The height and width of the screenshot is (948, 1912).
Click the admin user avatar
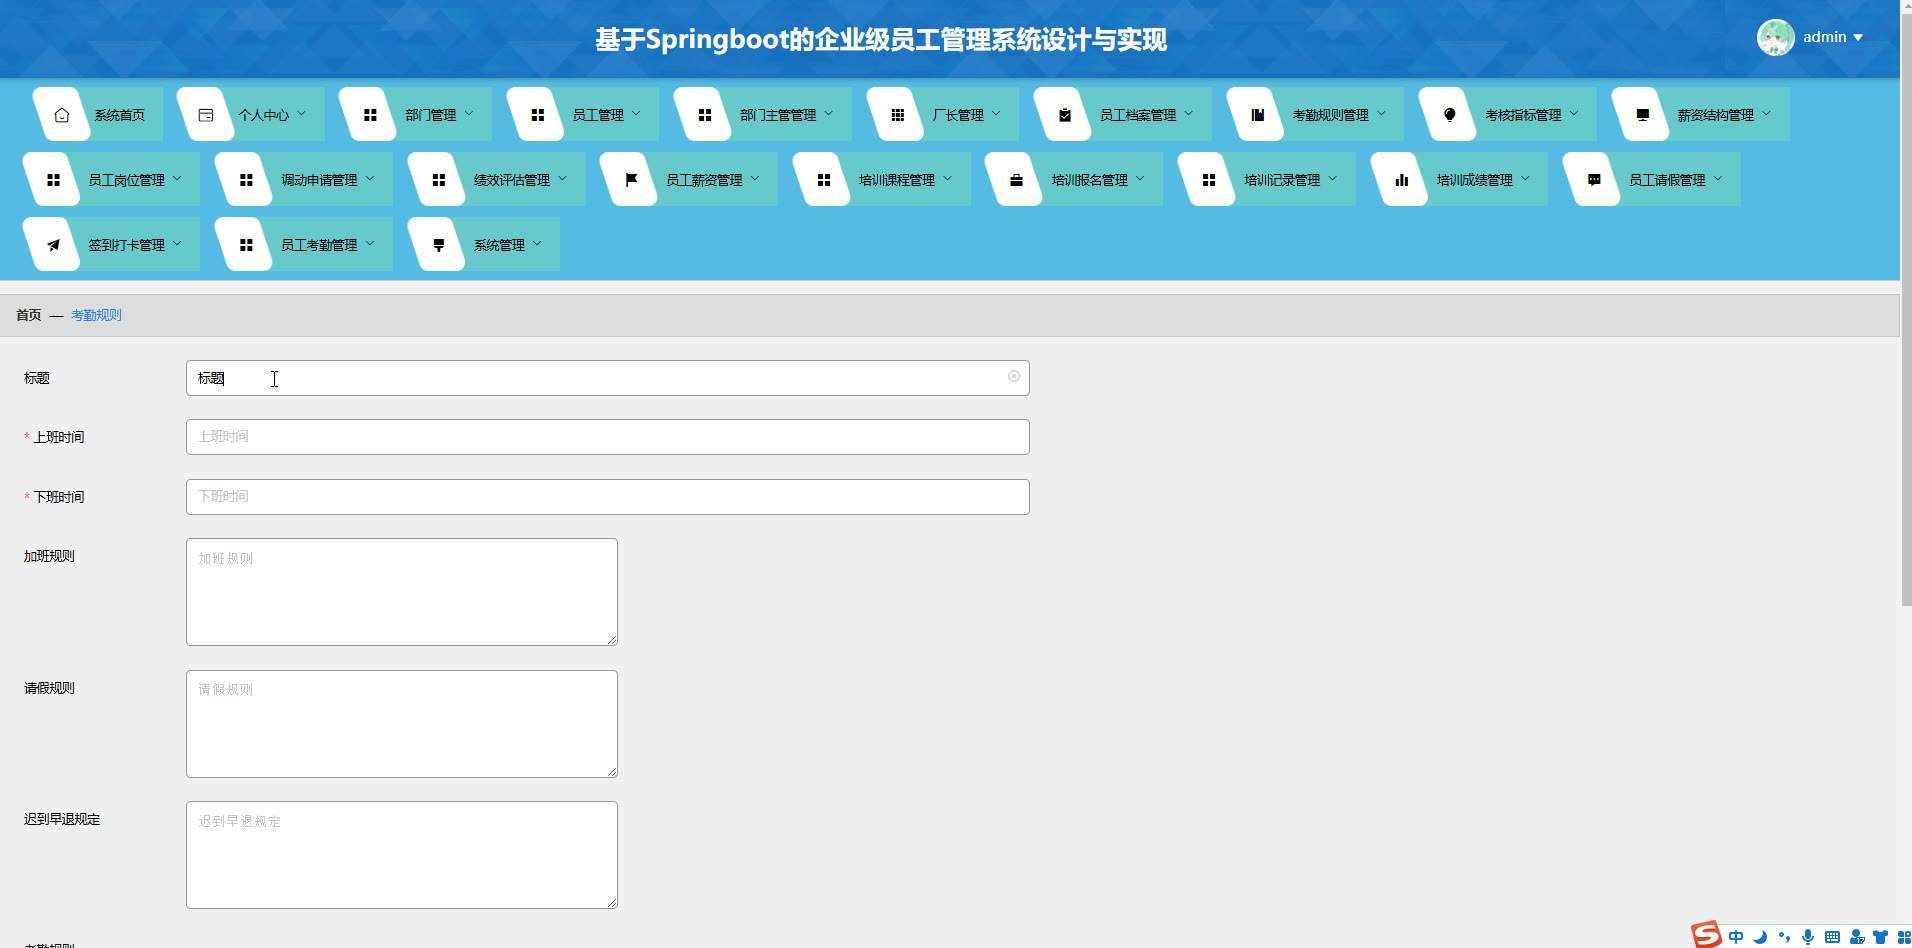[x=1776, y=38]
